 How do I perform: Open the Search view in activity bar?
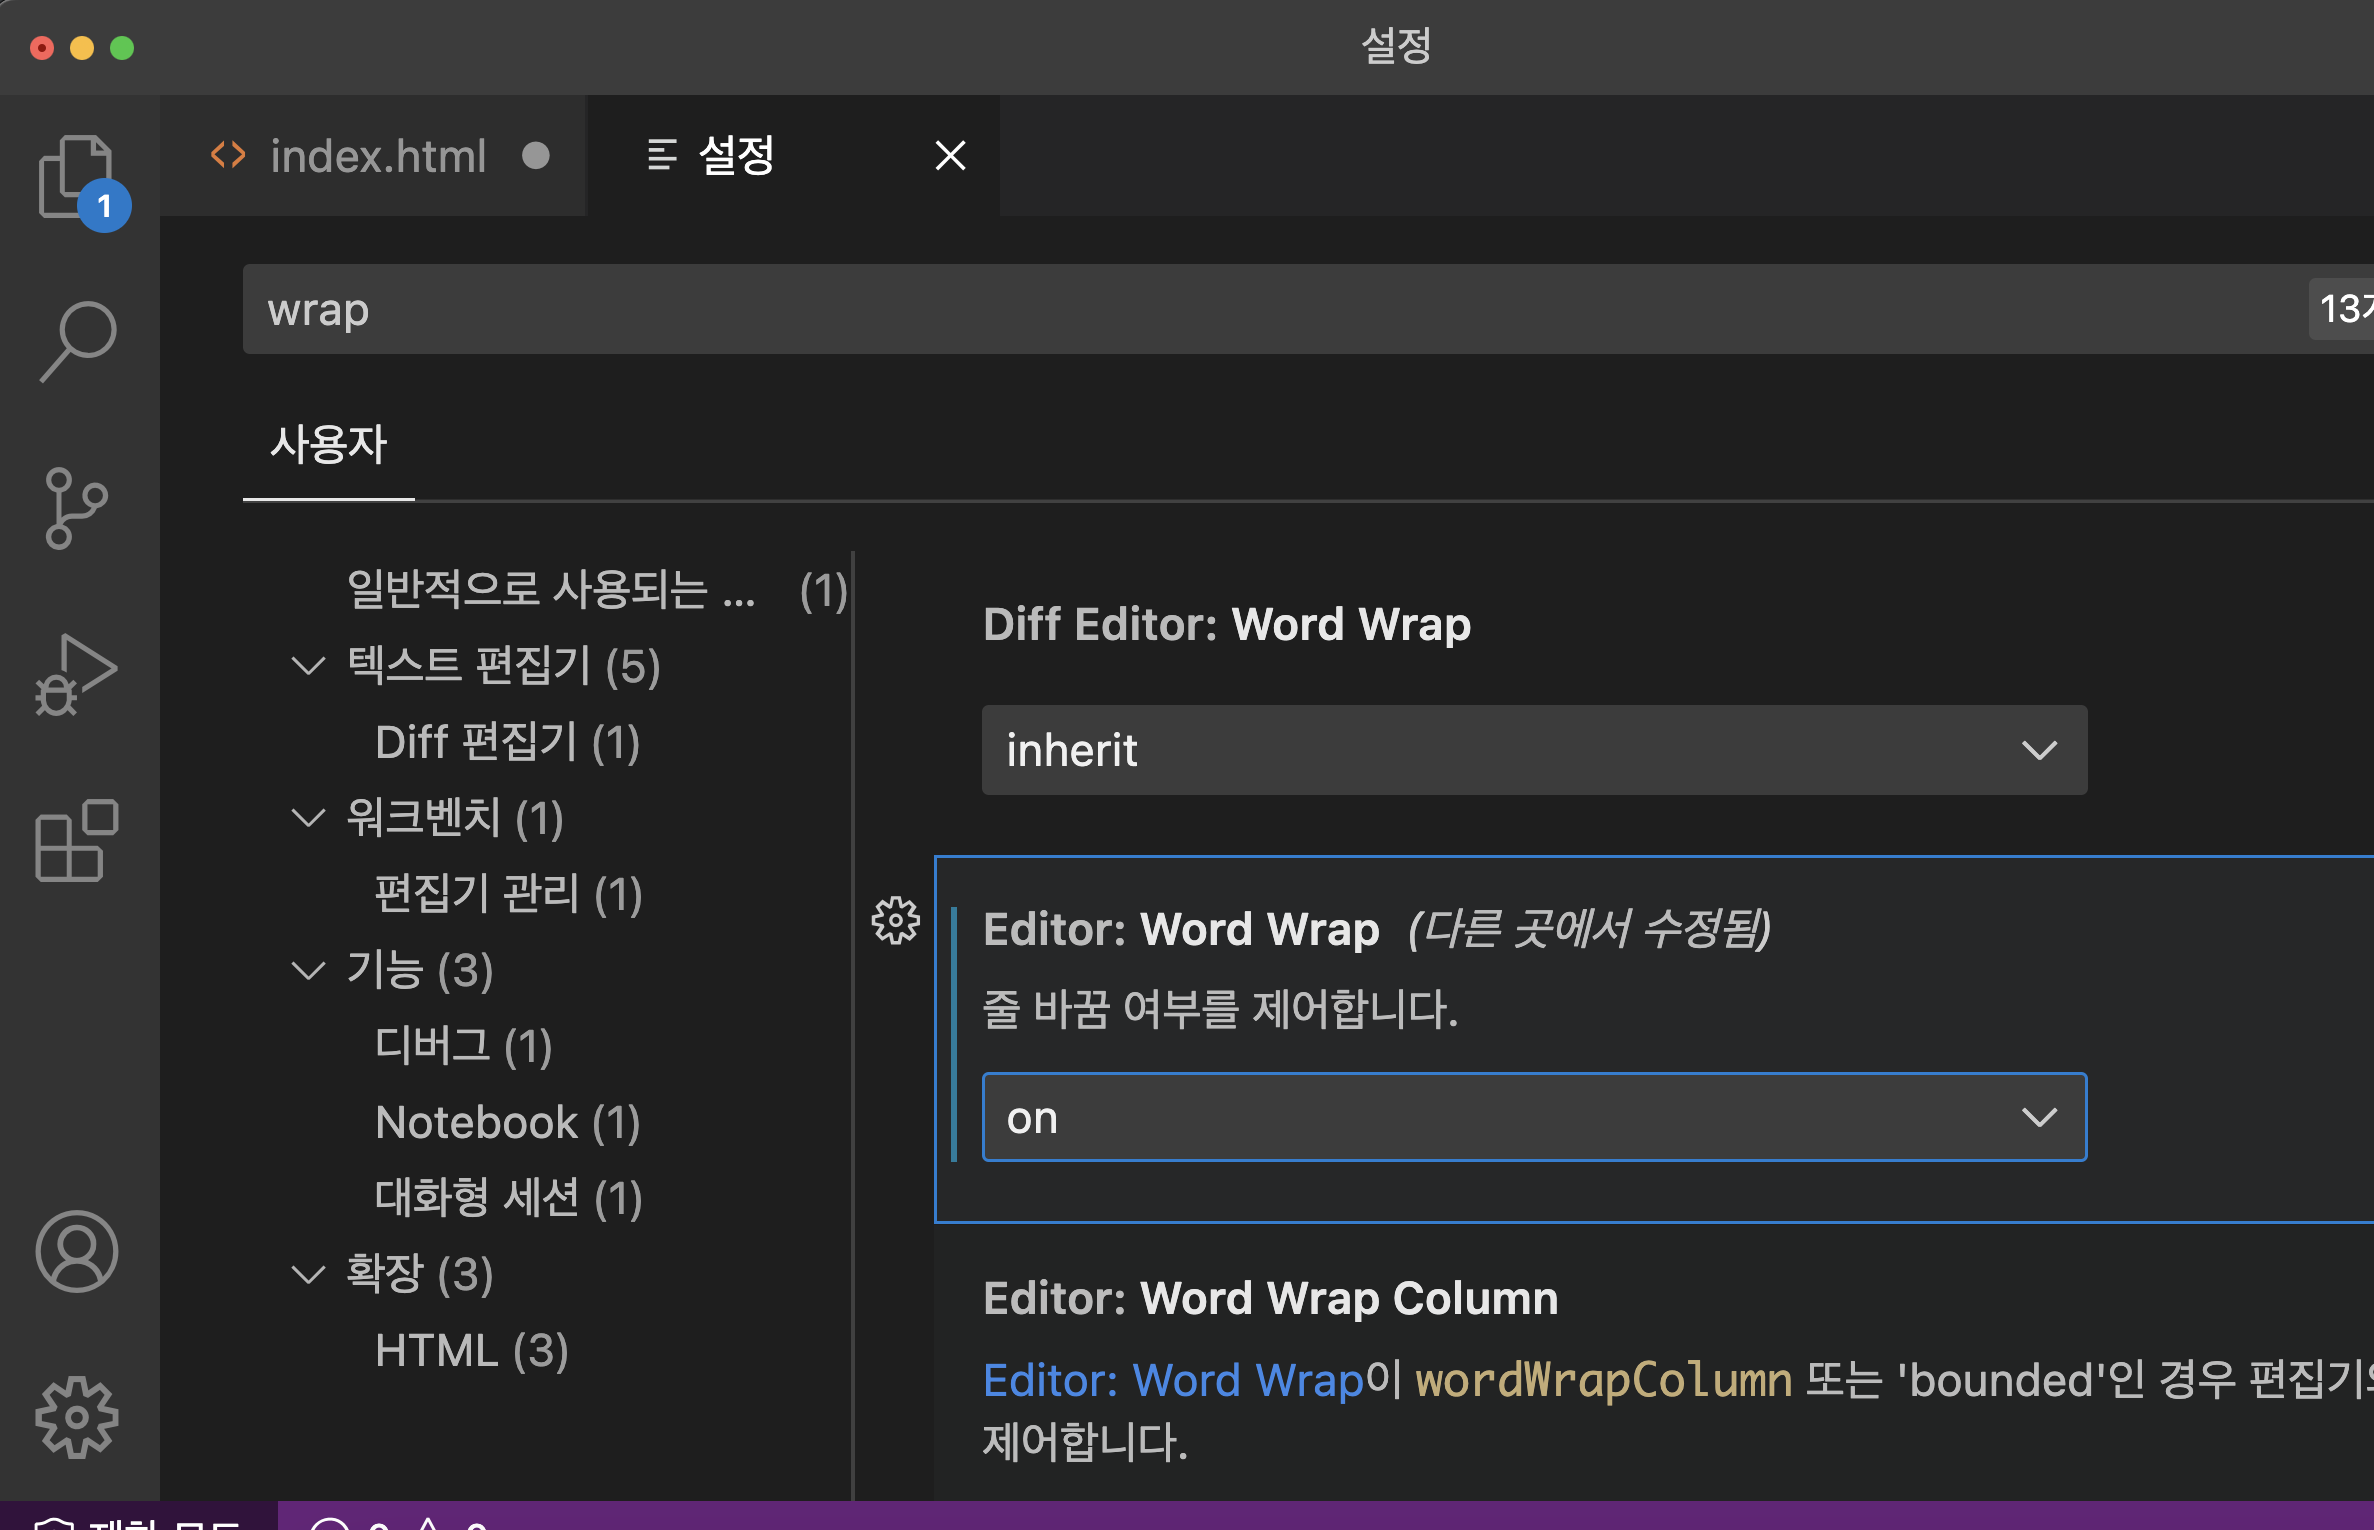click(x=78, y=341)
